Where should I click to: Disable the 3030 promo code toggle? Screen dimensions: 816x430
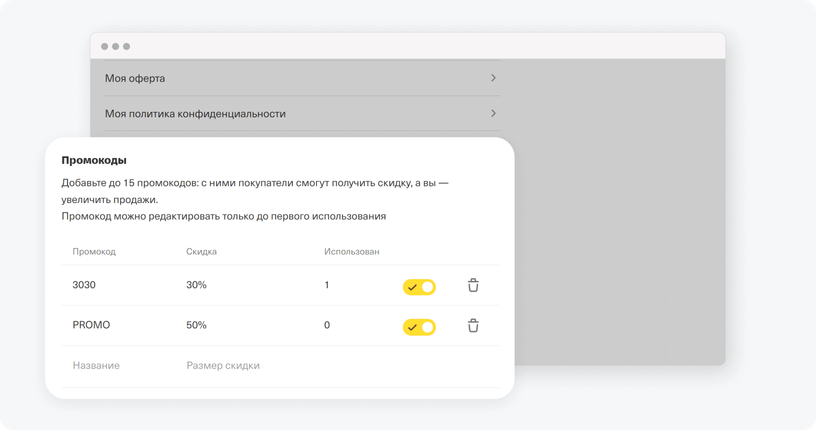(419, 287)
